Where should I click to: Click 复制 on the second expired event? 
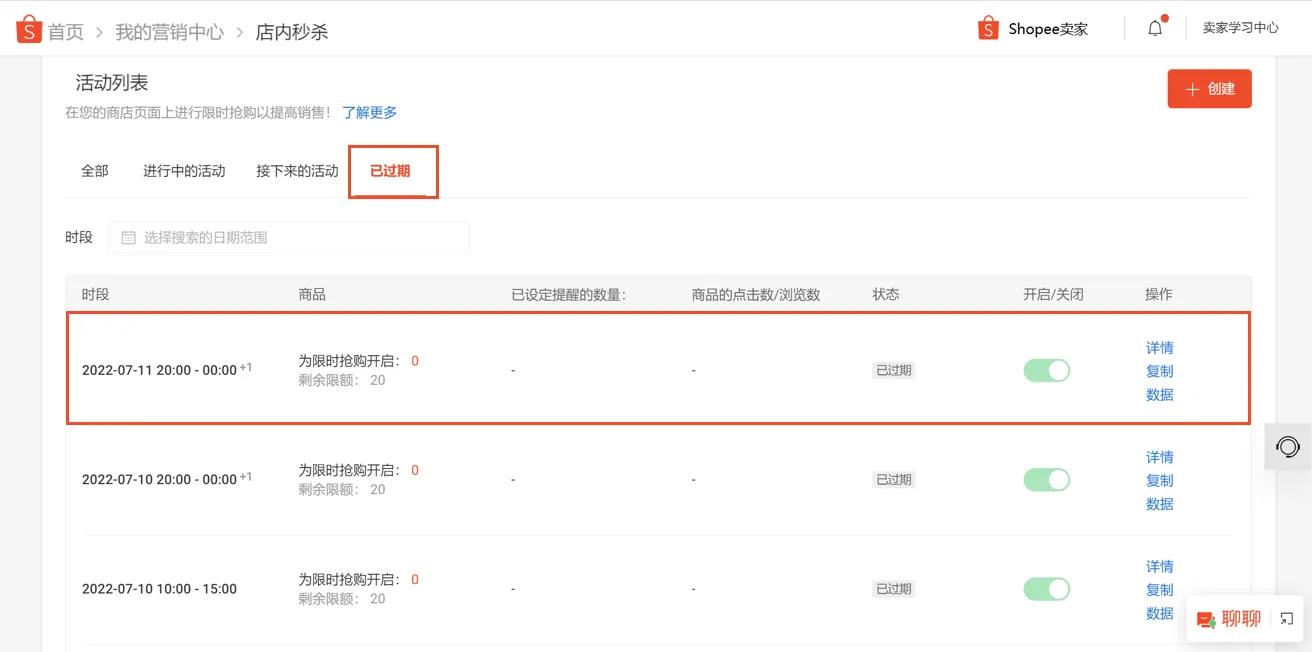1159,480
